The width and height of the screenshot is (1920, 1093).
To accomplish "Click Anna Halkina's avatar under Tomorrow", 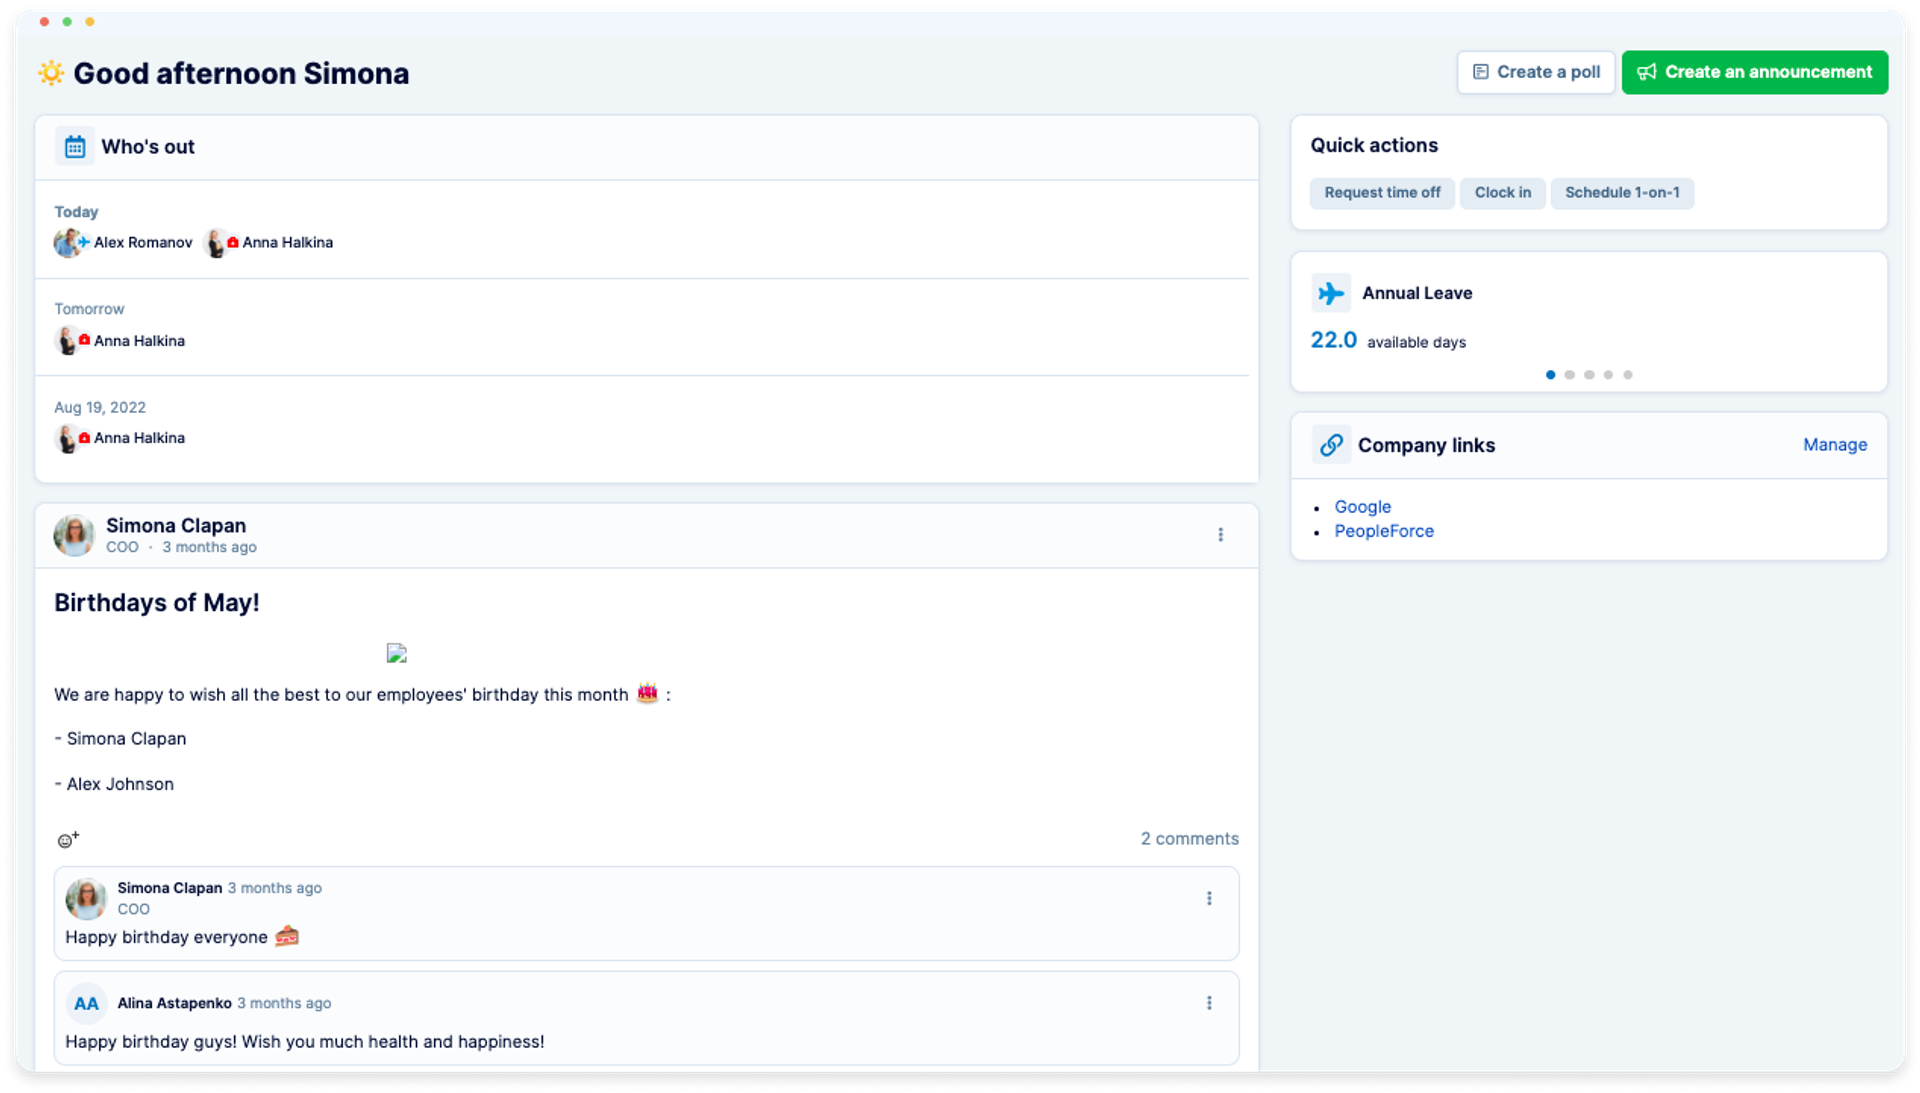I will click(x=67, y=341).
